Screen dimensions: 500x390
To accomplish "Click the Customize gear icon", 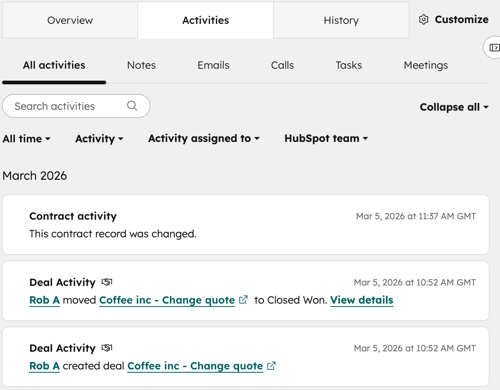I will click(x=423, y=20).
